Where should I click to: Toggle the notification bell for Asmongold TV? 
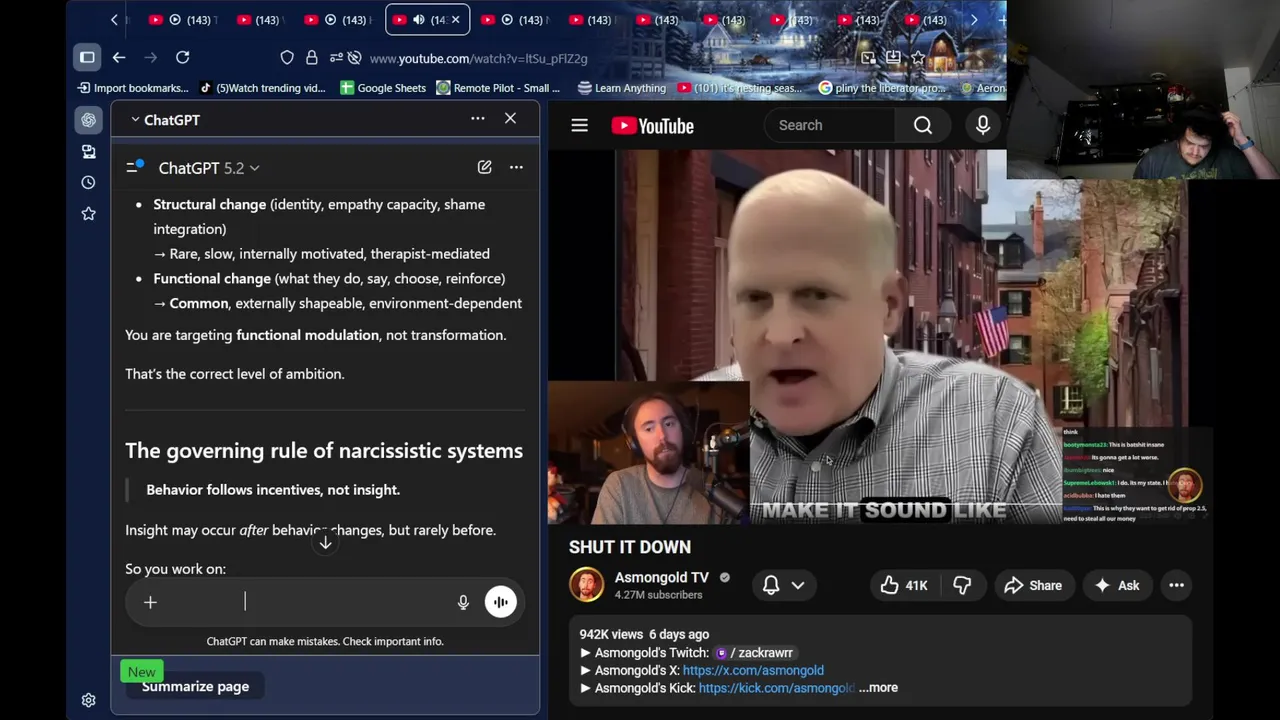pos(771,585)
